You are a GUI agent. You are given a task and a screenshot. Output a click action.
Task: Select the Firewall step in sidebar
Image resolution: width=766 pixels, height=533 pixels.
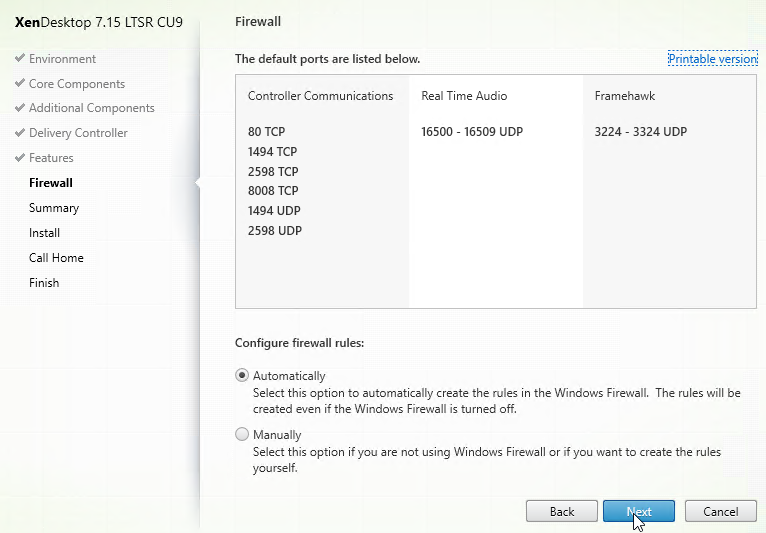51,183
